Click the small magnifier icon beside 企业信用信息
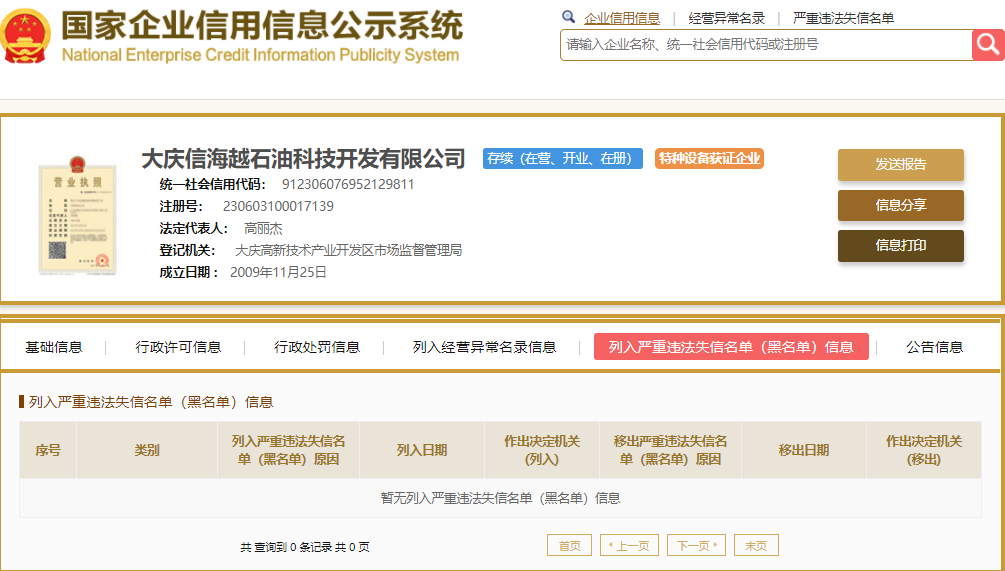Viewport: 1005px width, 571px height. coord(568,17)
